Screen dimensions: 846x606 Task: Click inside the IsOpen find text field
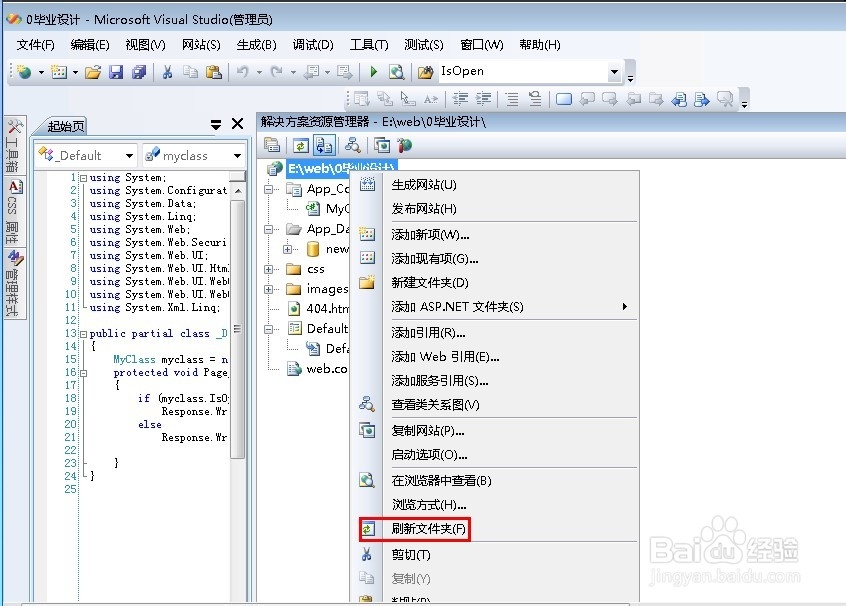pyautogui.click(x=522, y=71)
